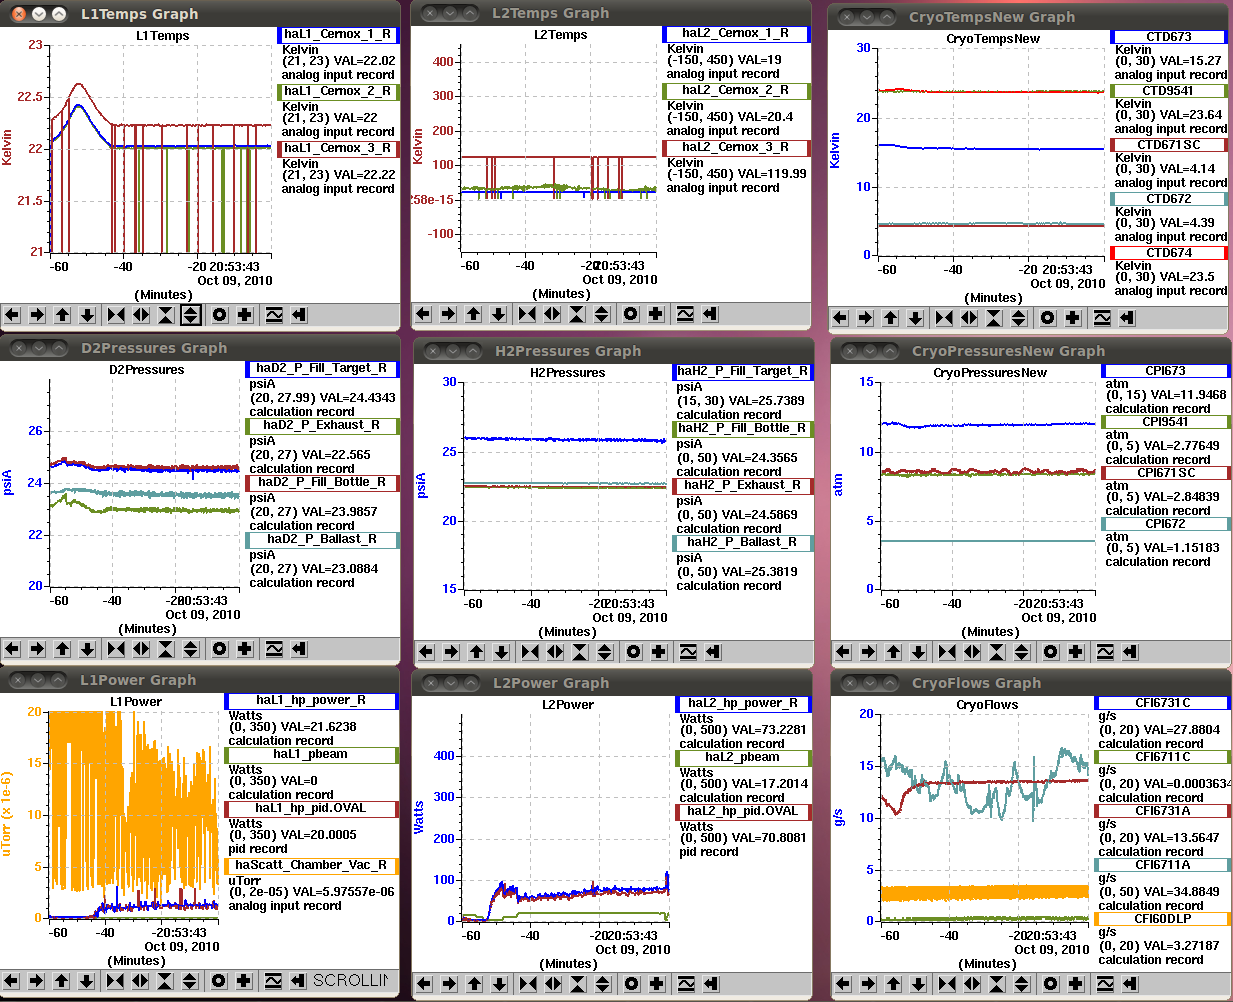Click CryoFlows Graph window title bar

point(1029,683)
